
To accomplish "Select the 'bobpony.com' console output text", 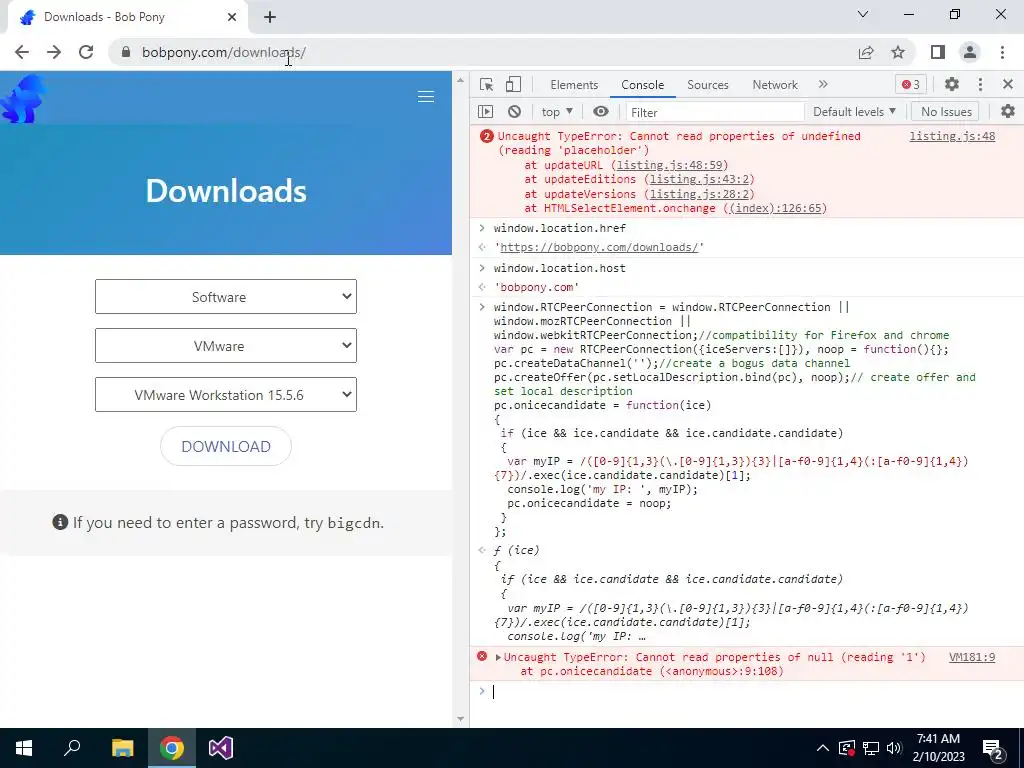I will coord(537,287).
